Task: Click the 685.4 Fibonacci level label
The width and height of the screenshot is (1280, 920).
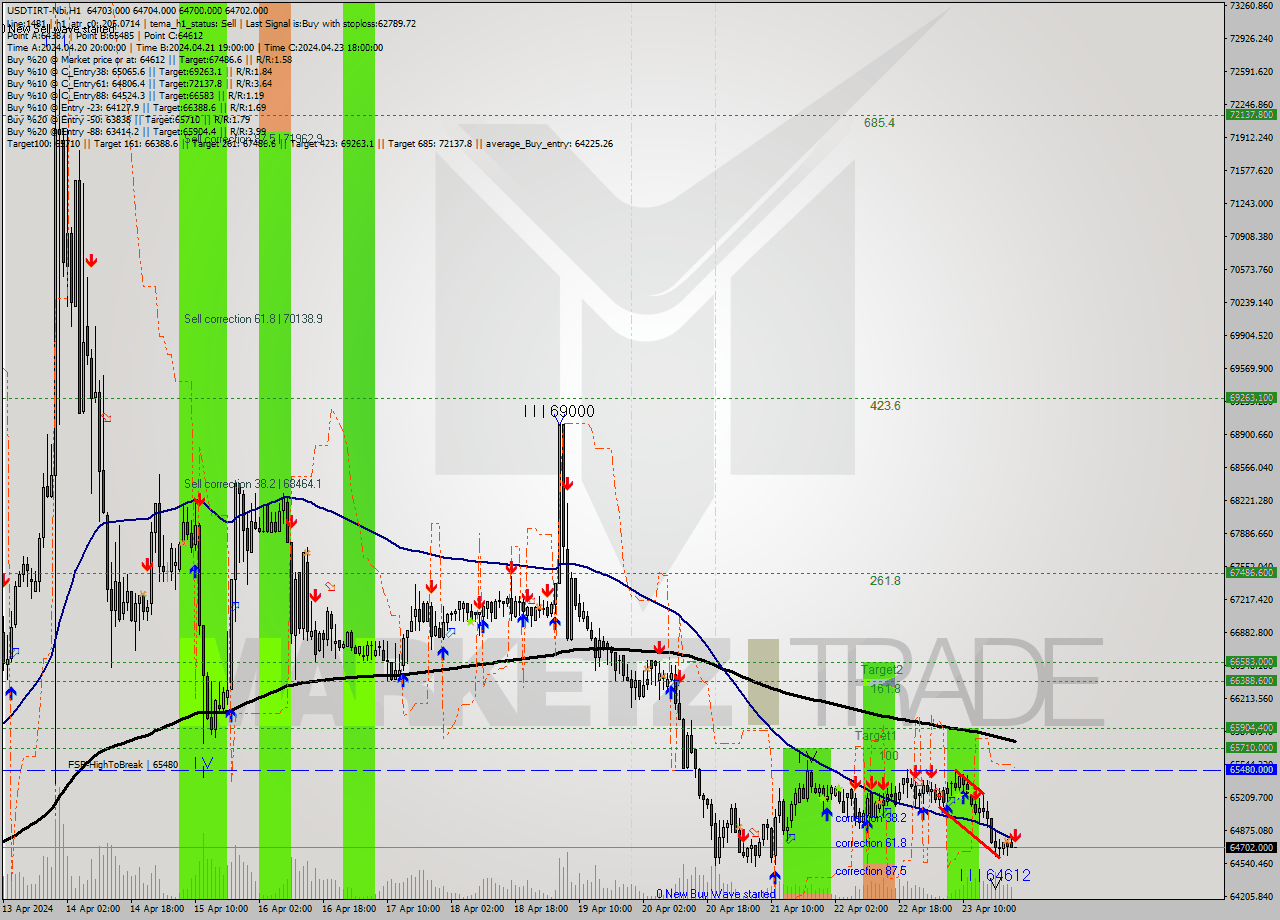Action: [879, 123]
